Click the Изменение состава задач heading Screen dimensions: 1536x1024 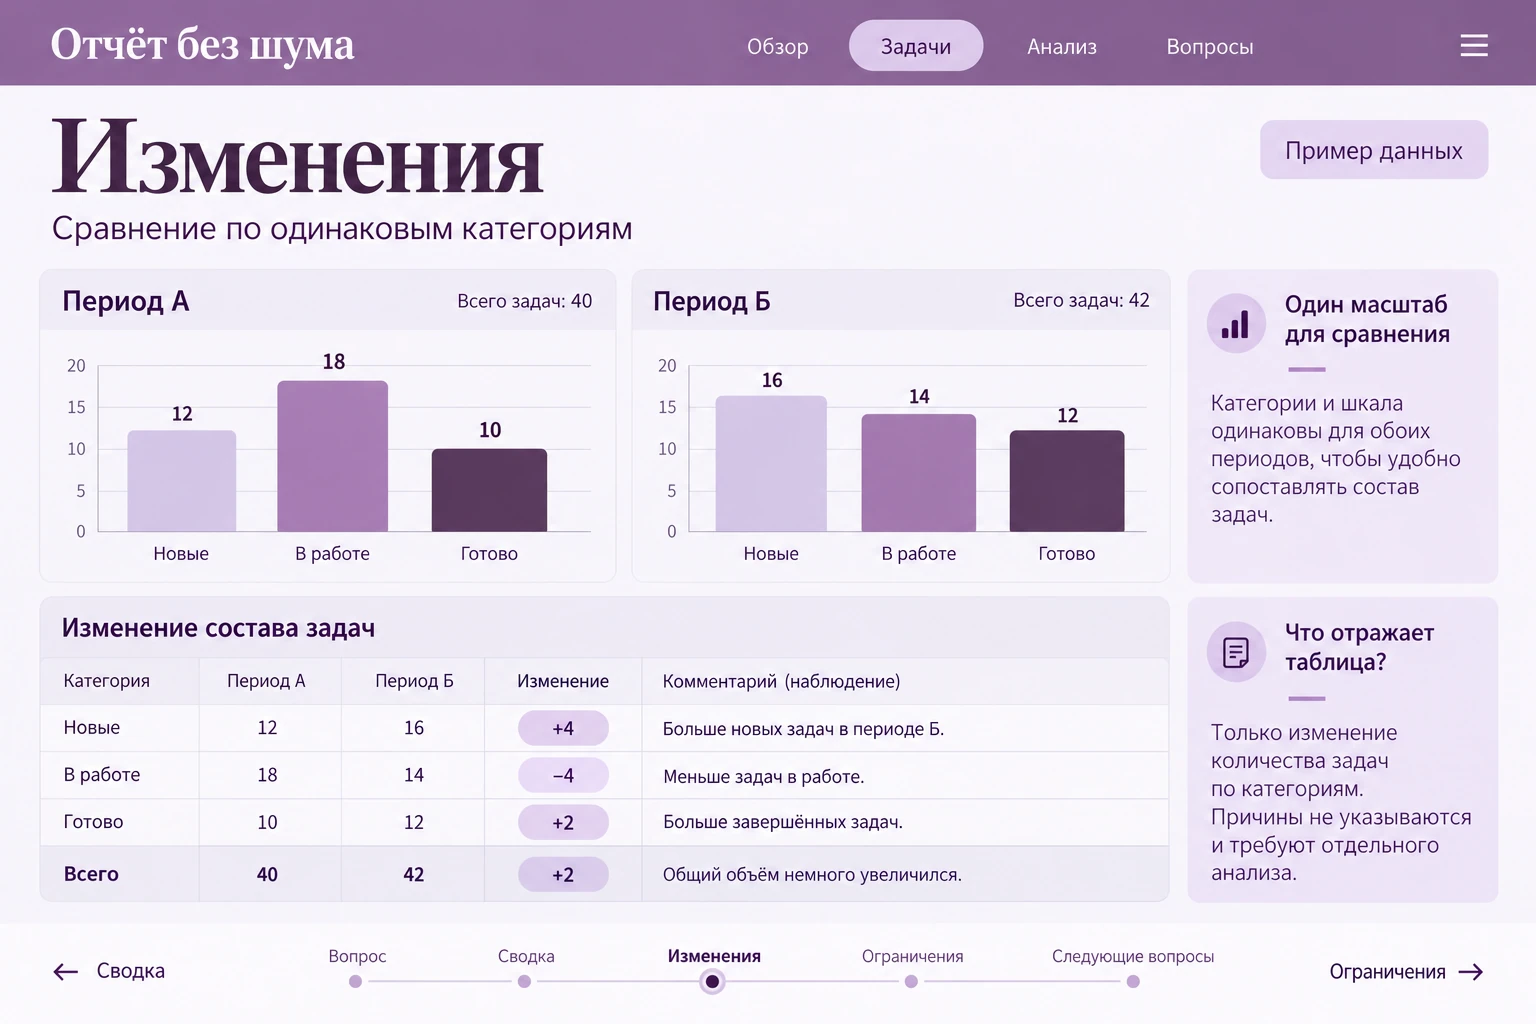[218, 628]
